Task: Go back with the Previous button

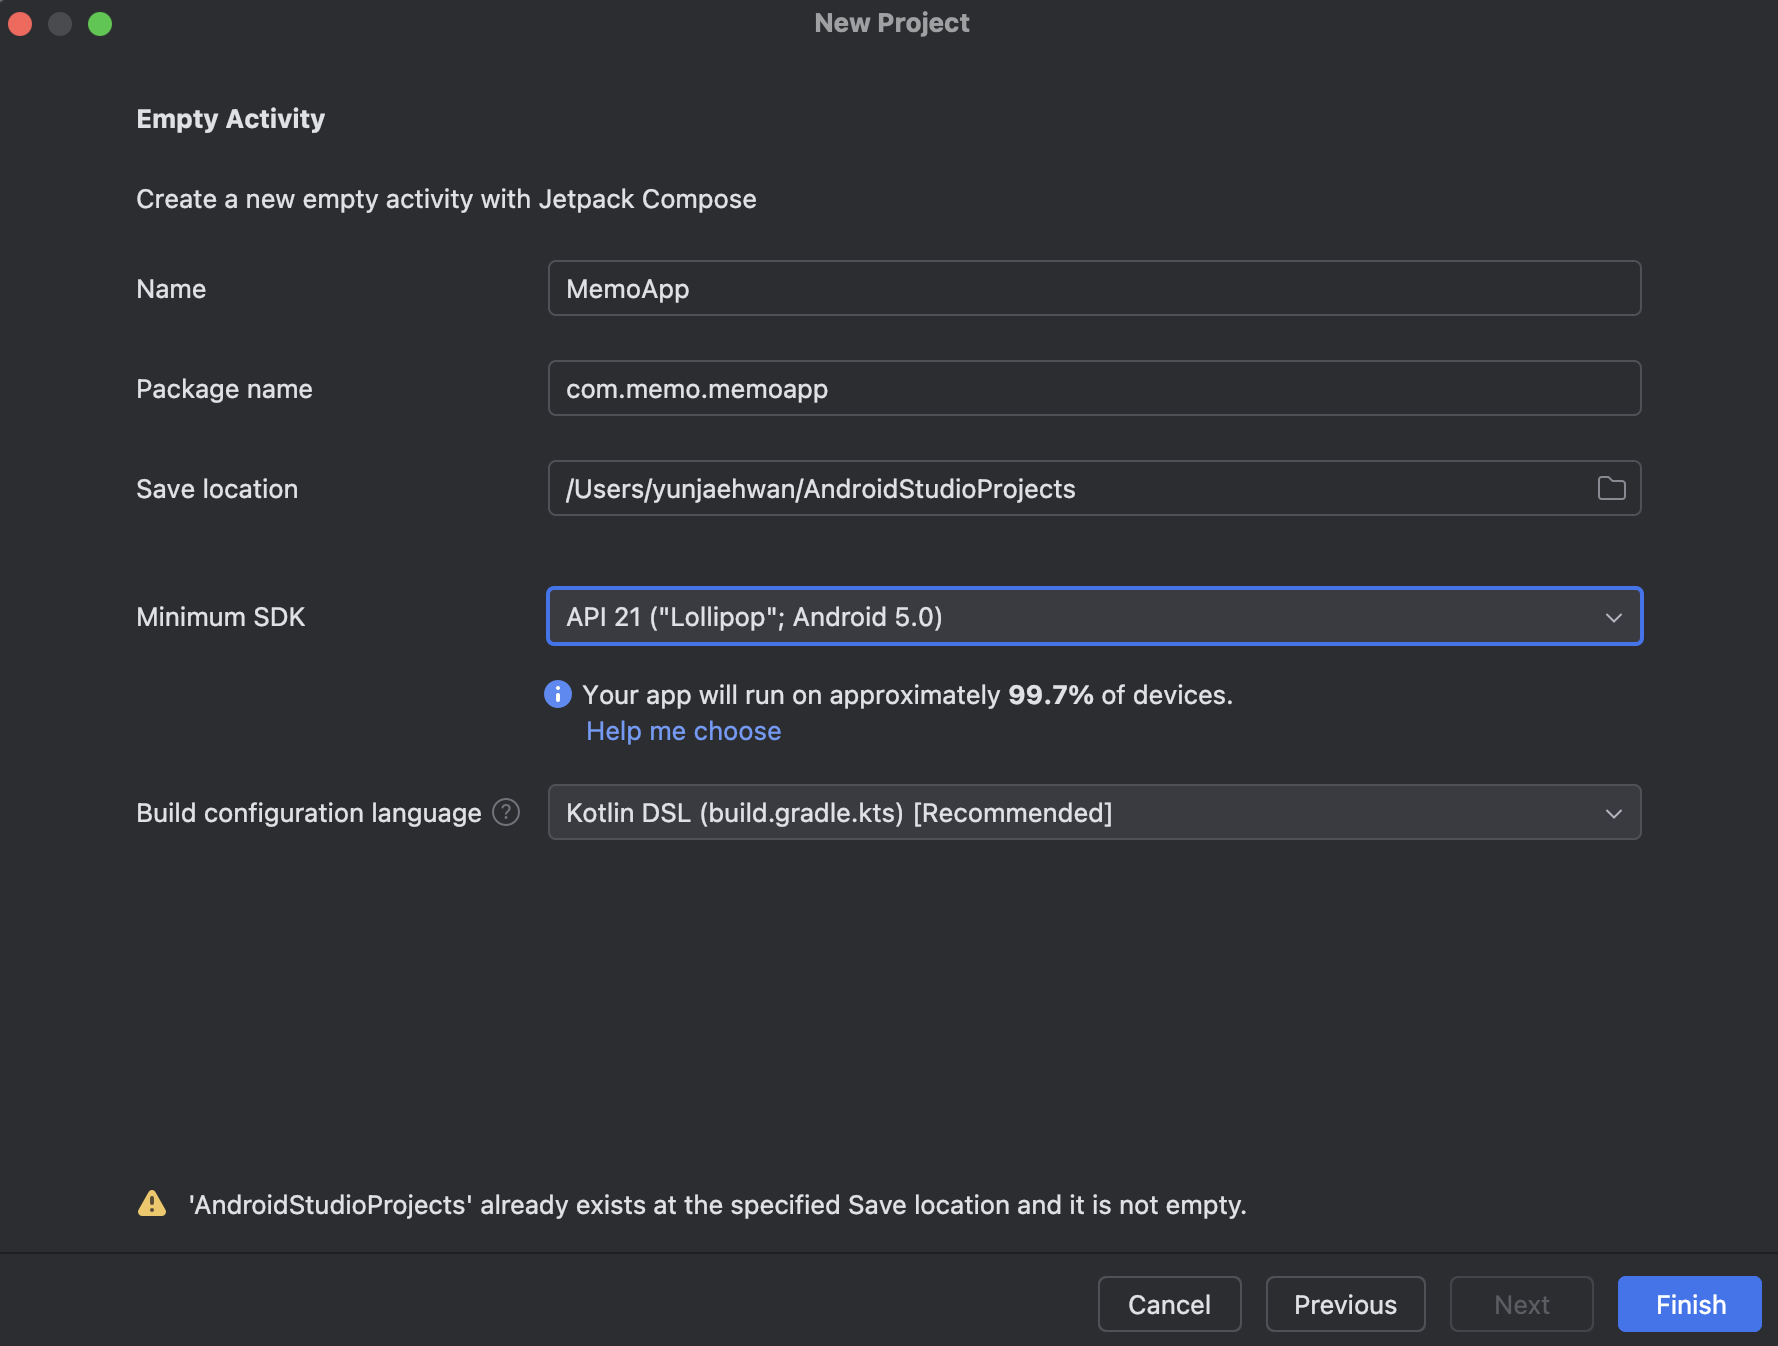Action: [x=1345, y=1304]
